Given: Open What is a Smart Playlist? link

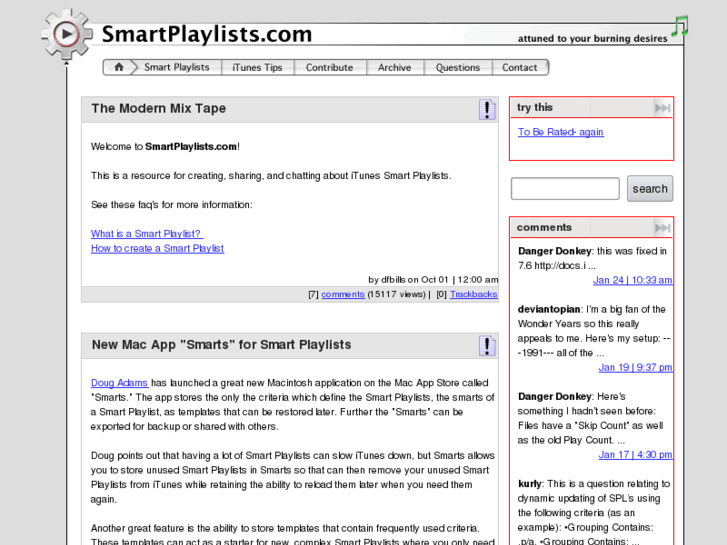Looking at the screenshot, I should tap(147, 234).
